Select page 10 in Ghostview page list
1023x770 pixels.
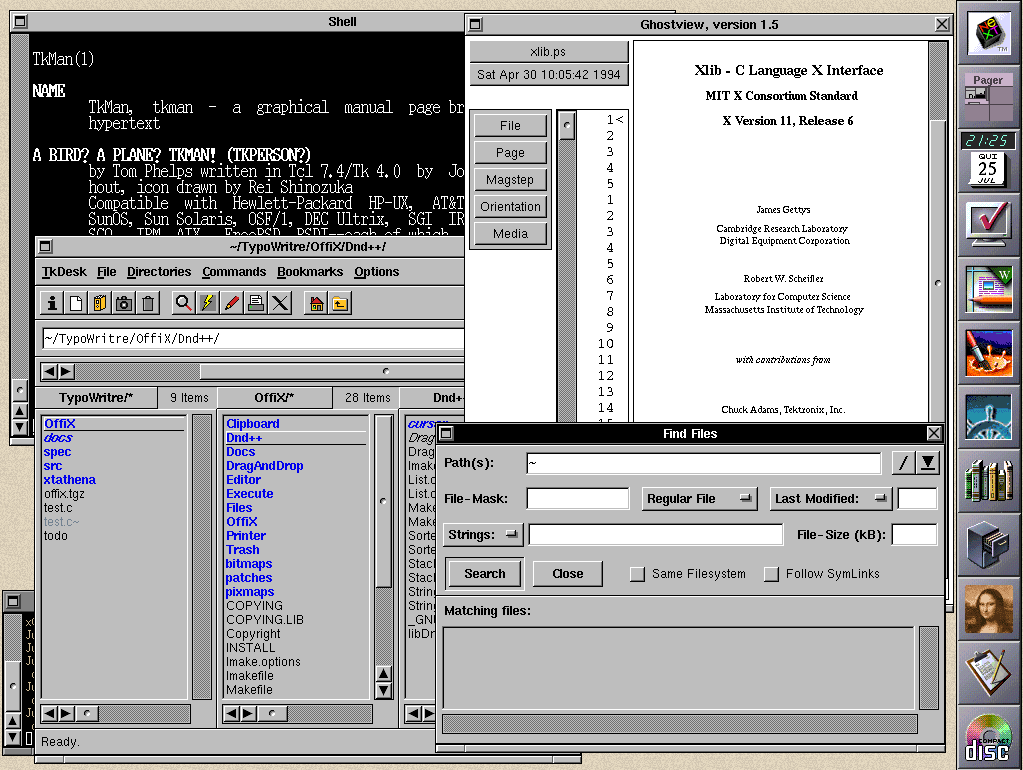[x=605, y=344]
